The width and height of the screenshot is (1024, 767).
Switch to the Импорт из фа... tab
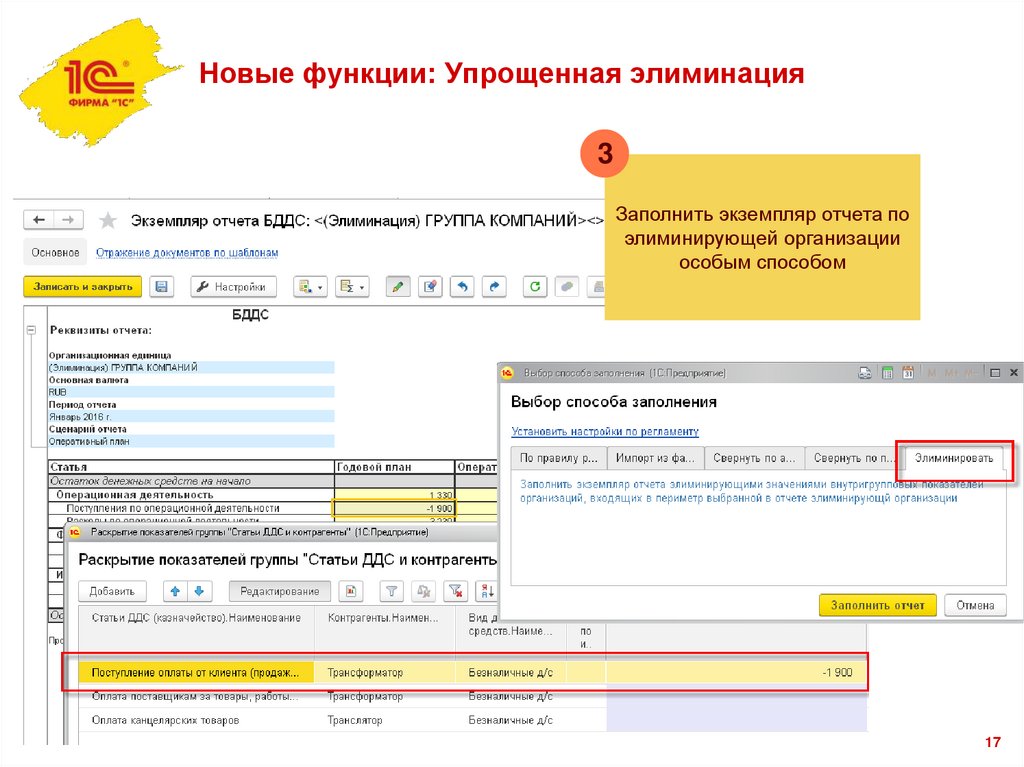click(x=655, y=458)
